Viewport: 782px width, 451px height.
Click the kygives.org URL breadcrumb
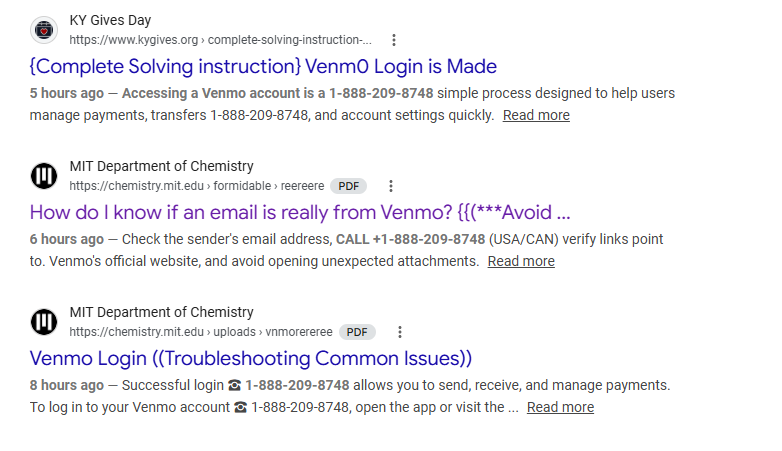(220, 40)
